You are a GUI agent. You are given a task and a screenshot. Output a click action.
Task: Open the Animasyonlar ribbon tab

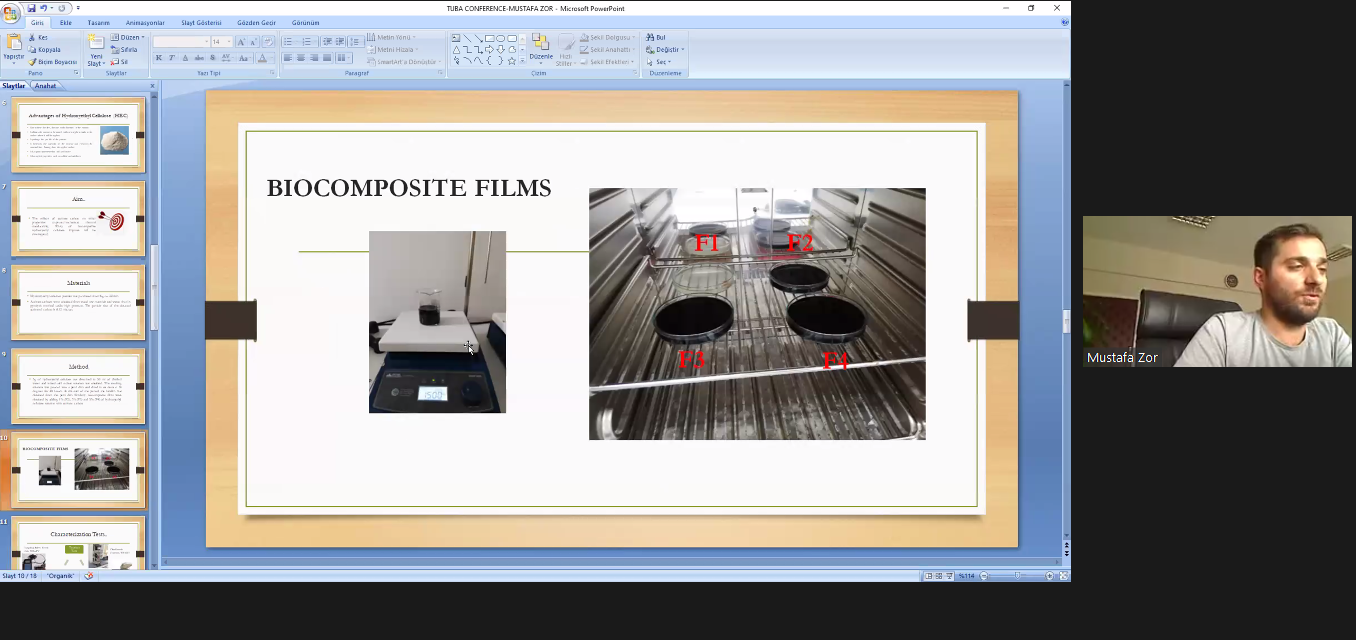tap(145, 22)
